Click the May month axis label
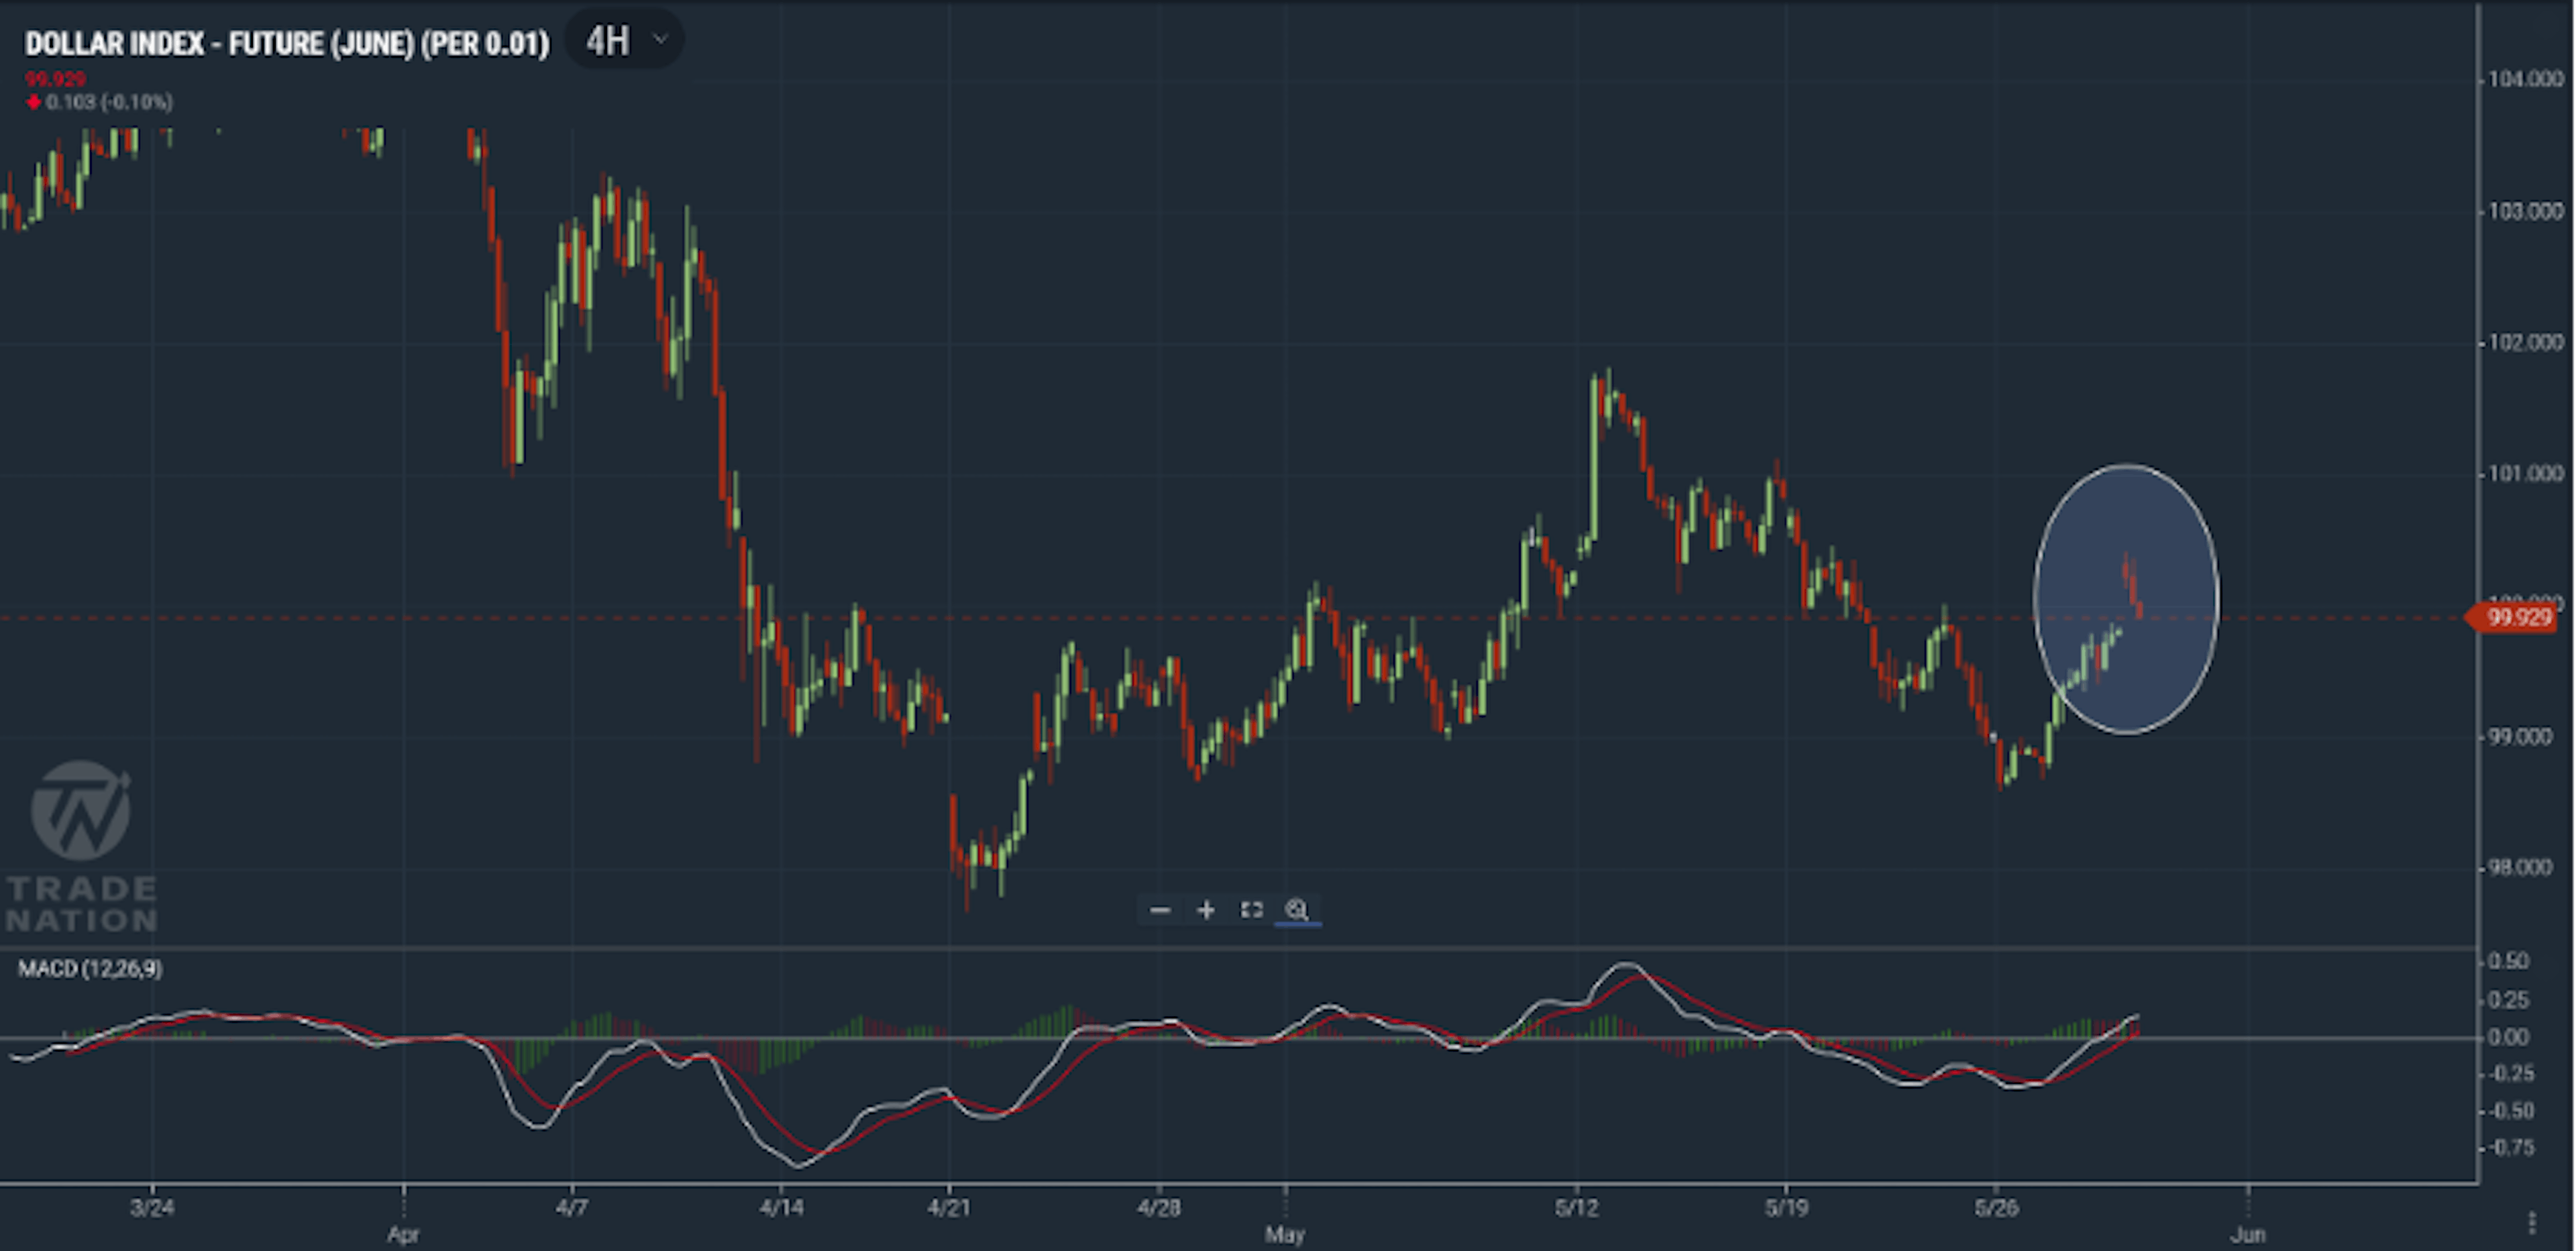 (1285, 1234)
